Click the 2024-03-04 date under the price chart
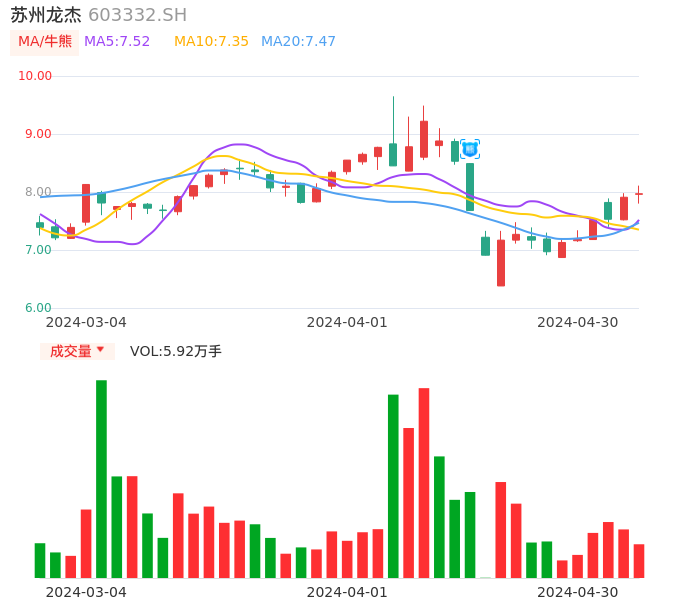Image resolution: width=686 pixels, height=606 pixels. click(86, 322)
